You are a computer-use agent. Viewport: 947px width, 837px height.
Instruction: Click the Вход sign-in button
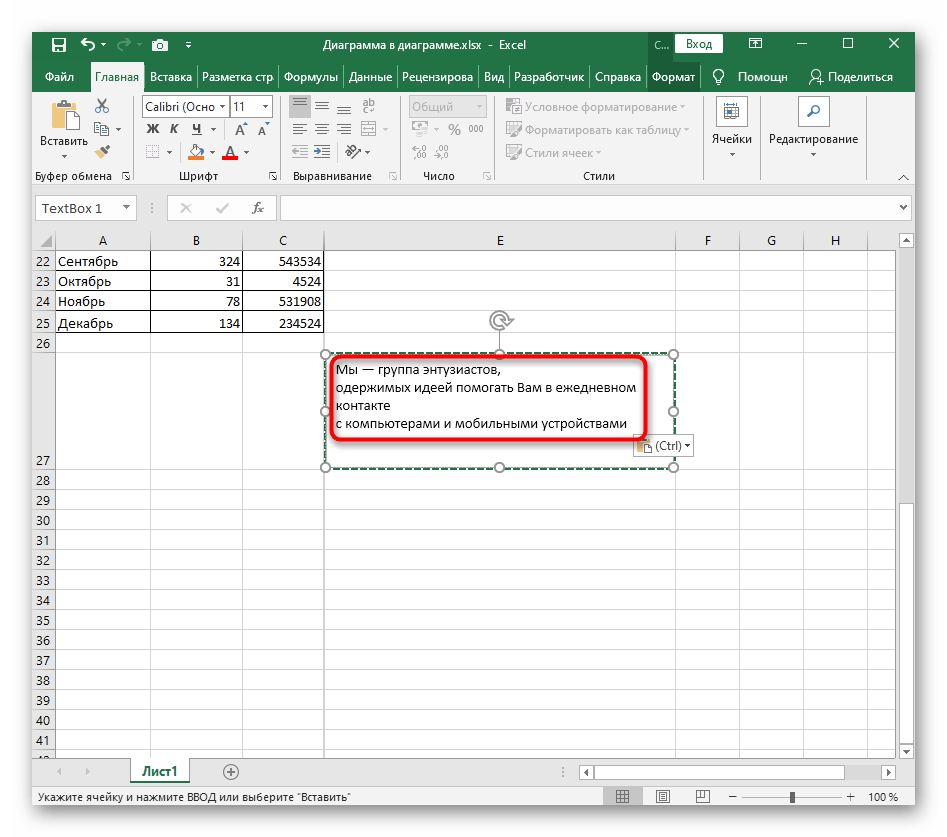[x=699, y=44]
